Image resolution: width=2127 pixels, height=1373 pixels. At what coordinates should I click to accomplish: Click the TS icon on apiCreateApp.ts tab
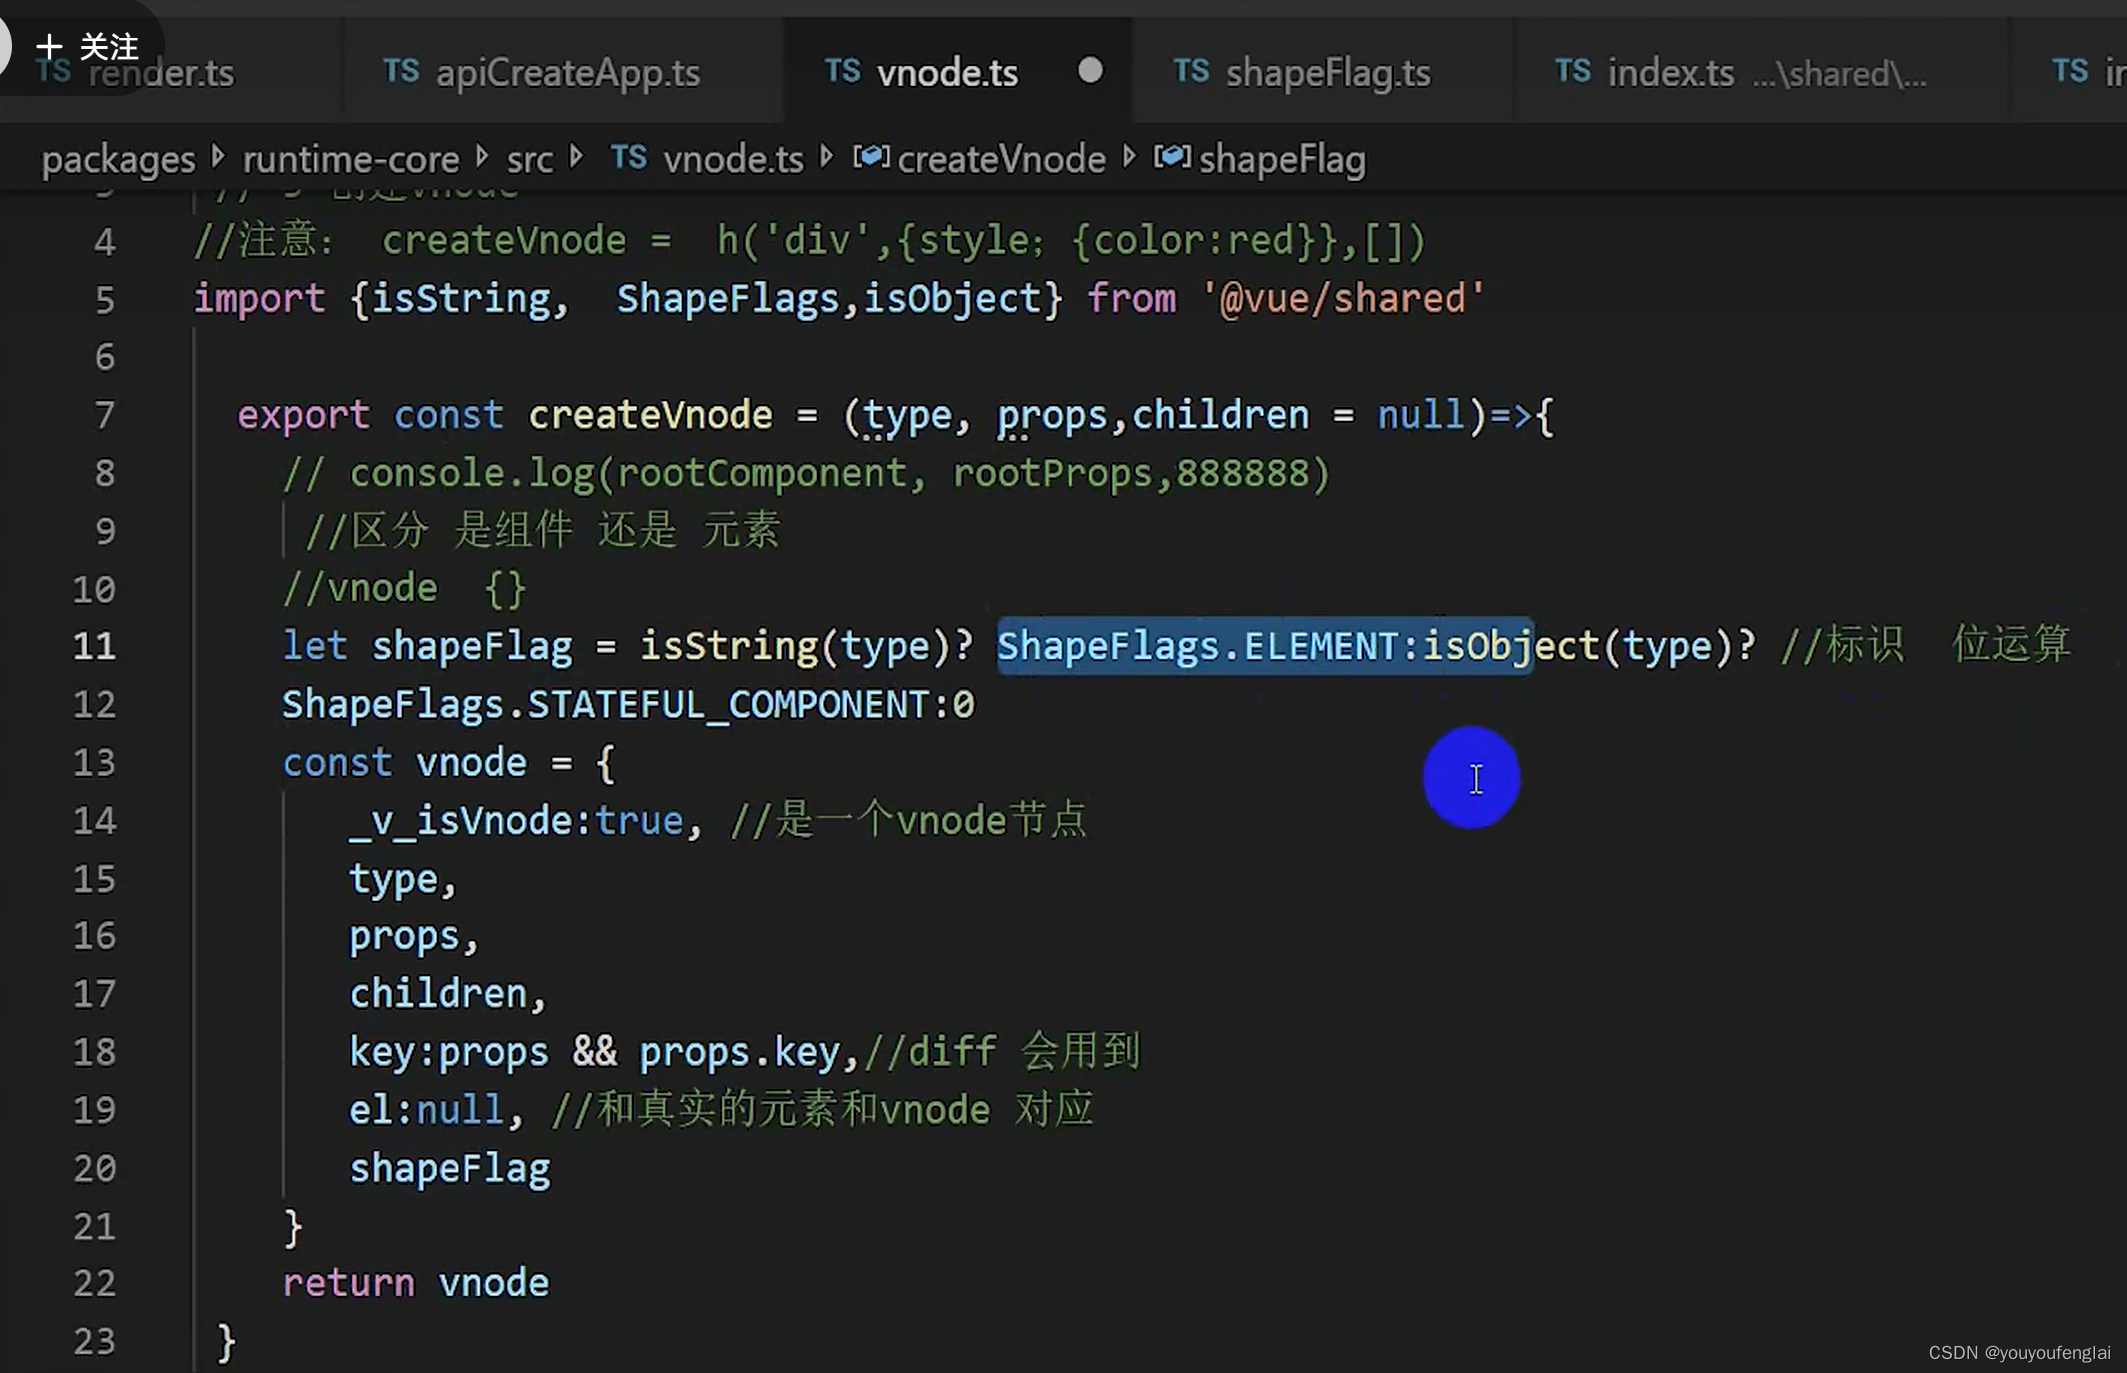(401, 71)
